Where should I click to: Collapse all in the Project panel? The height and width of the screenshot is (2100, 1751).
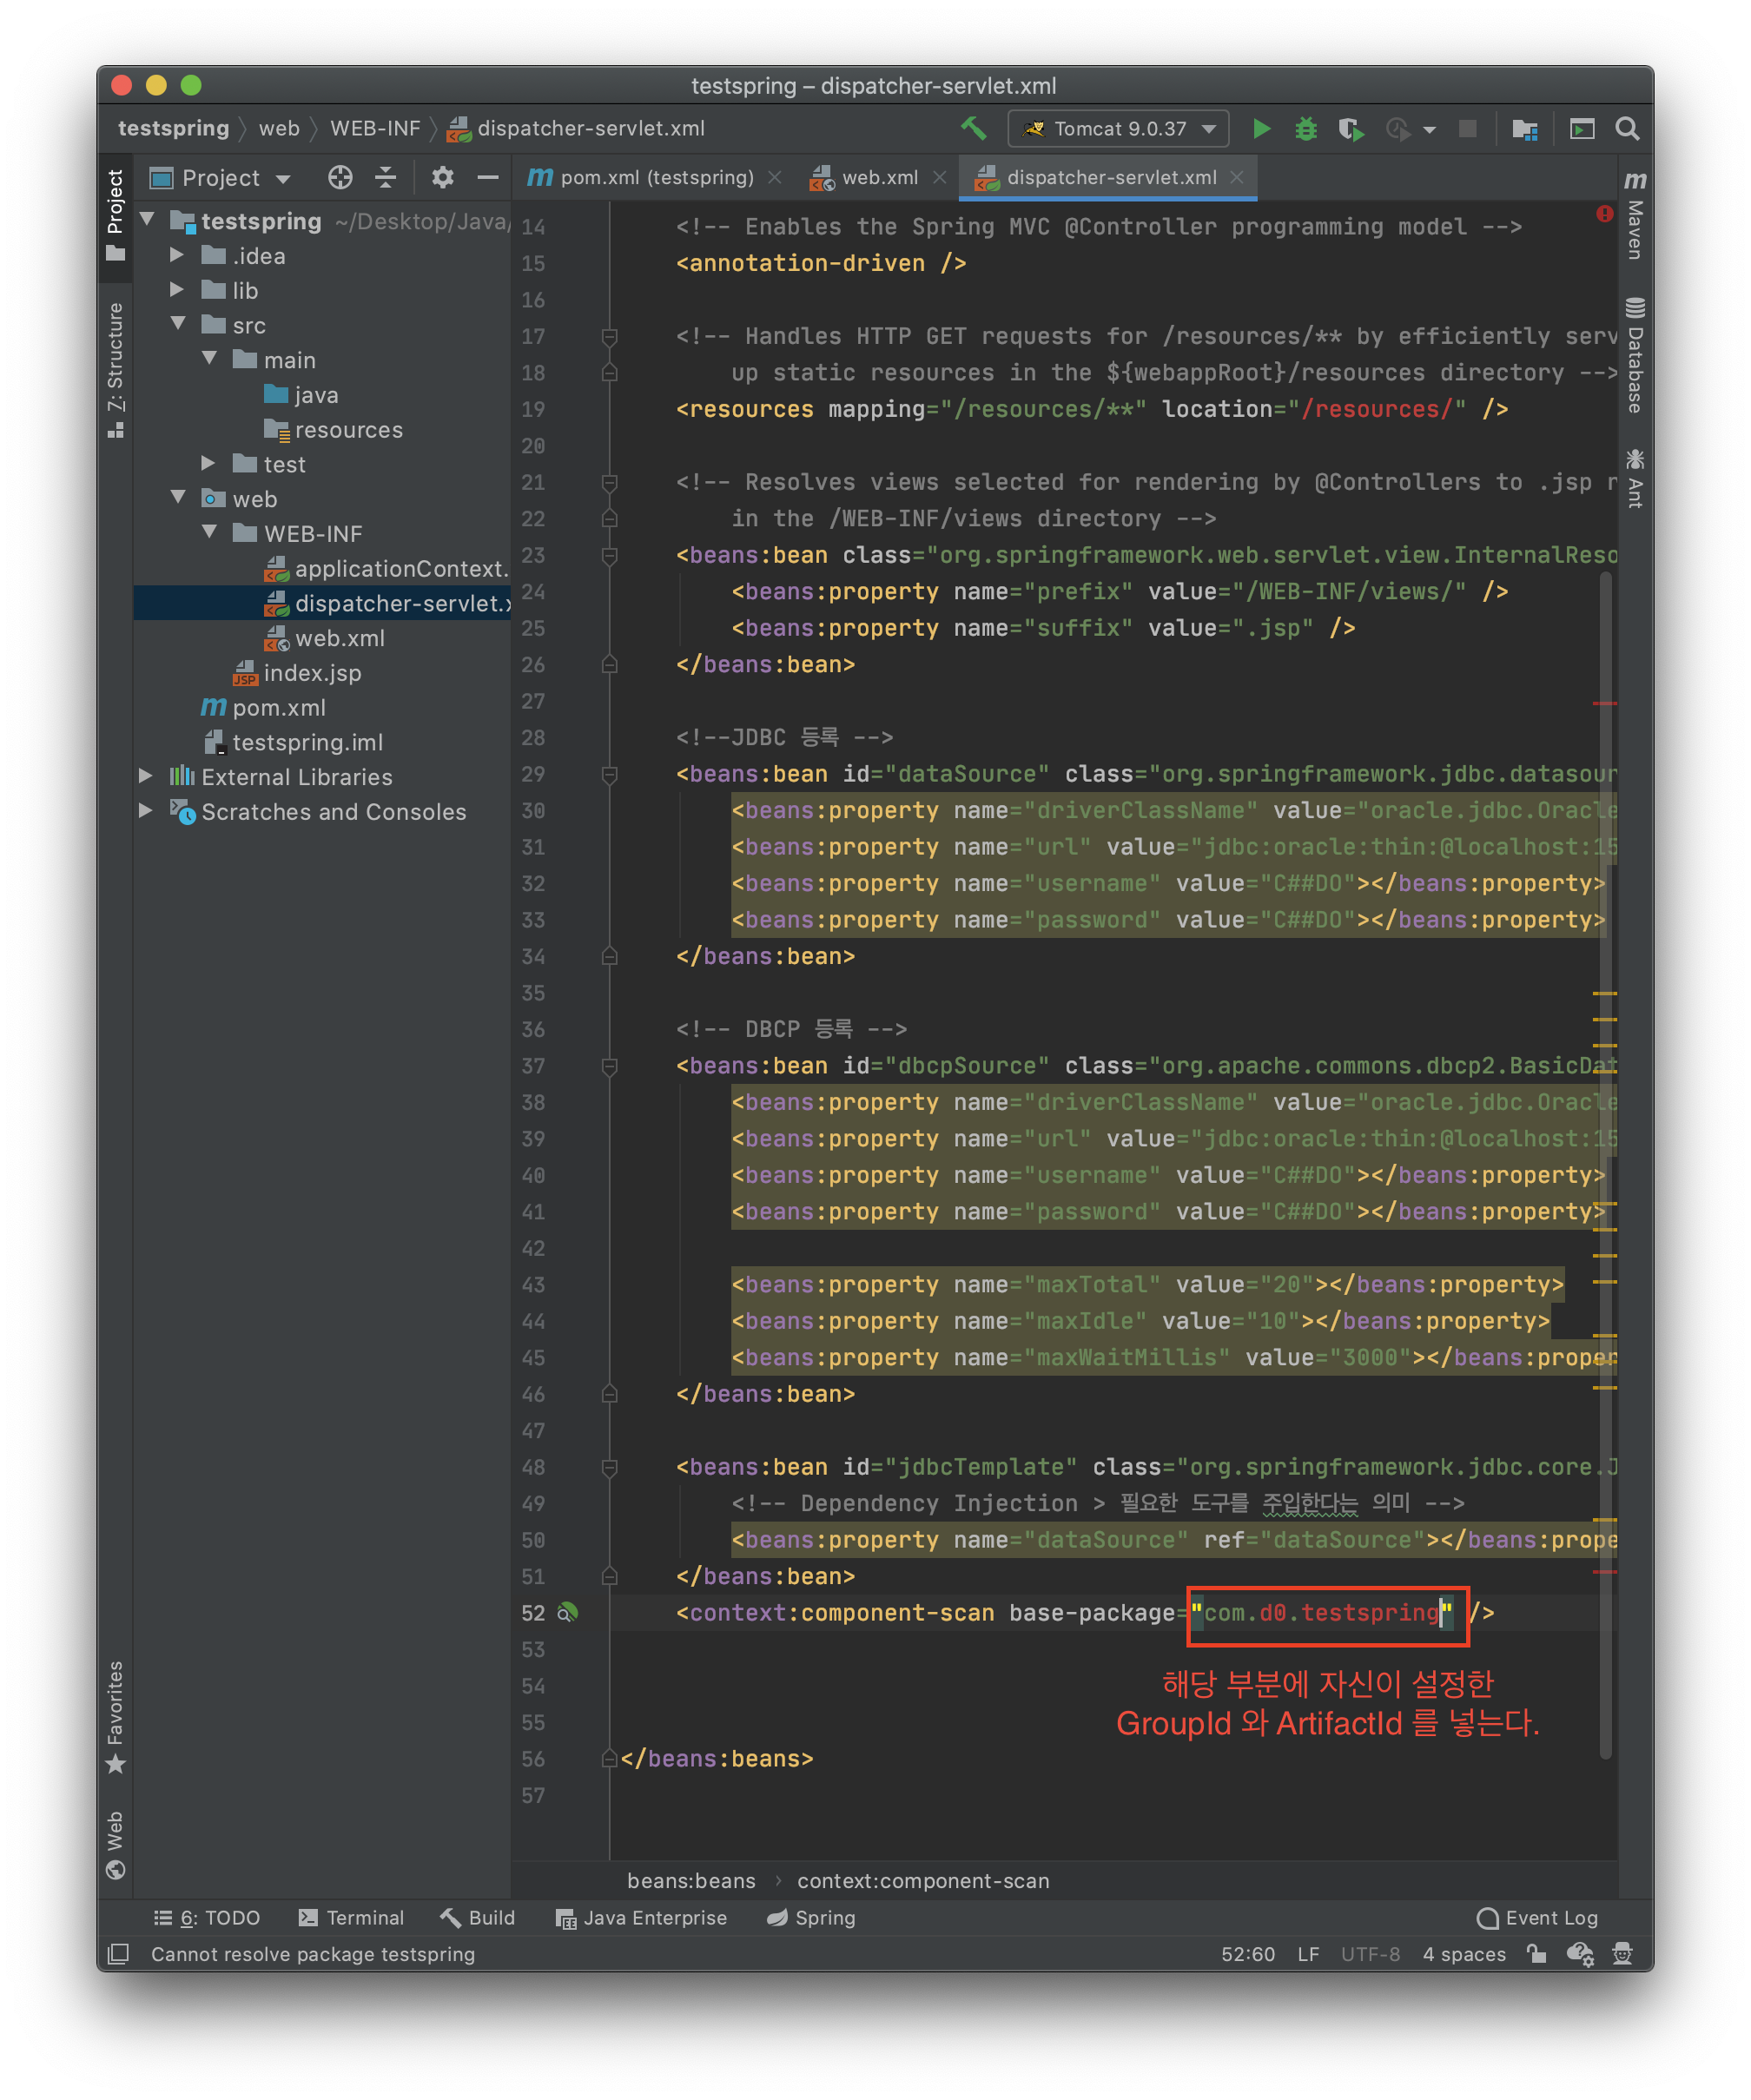point(386,178)
